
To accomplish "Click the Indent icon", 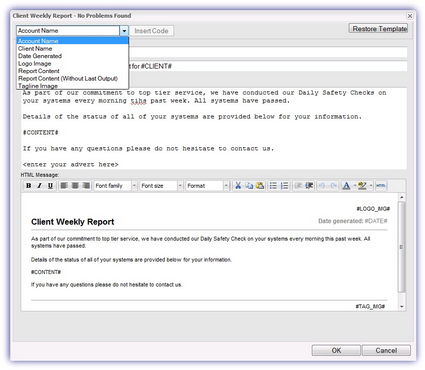I will 309,186.
